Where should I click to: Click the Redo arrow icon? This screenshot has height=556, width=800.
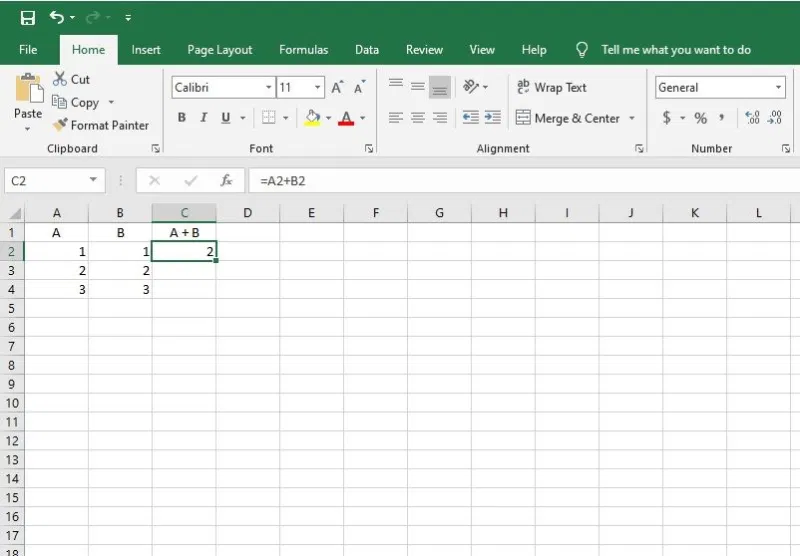93,18
